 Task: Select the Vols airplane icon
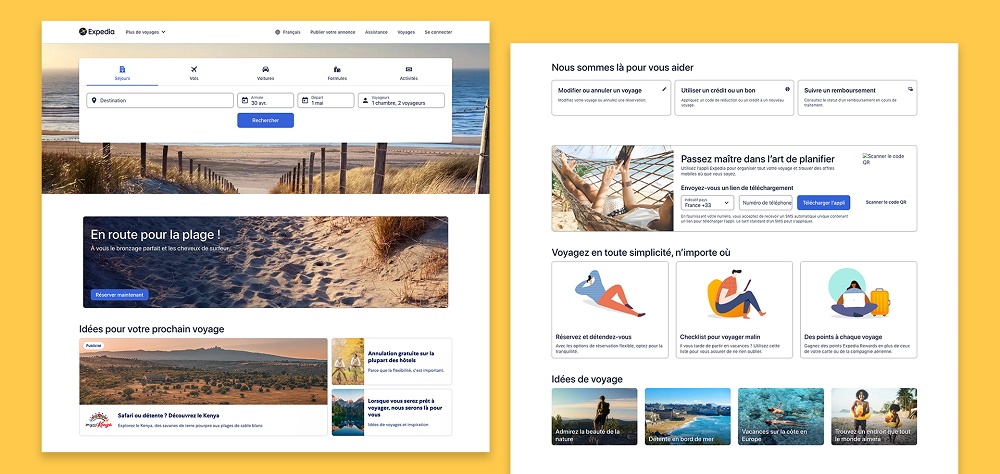click(x=194, y=69)
